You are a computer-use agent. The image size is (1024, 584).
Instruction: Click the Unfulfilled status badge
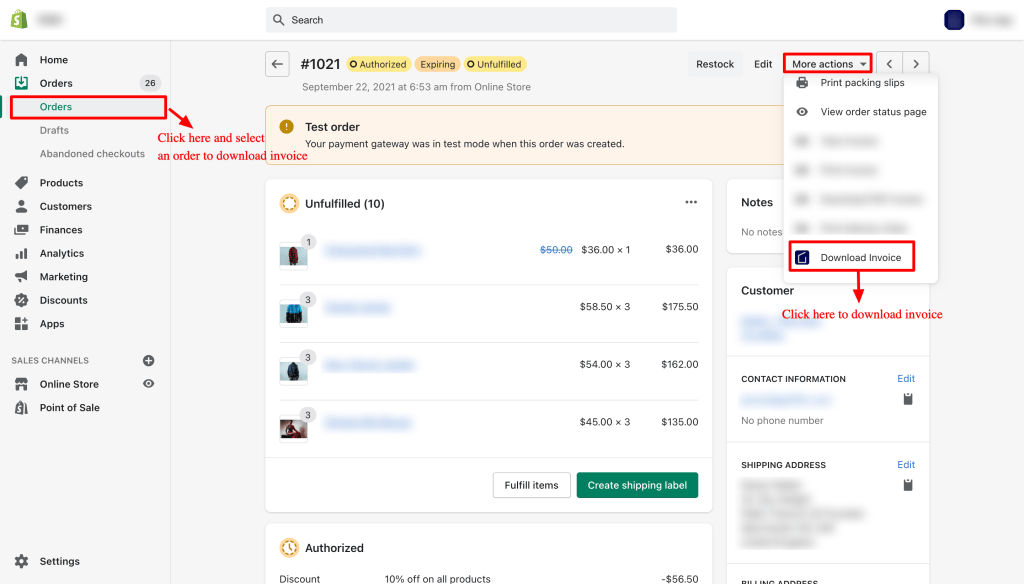click(x=495, y=64)
